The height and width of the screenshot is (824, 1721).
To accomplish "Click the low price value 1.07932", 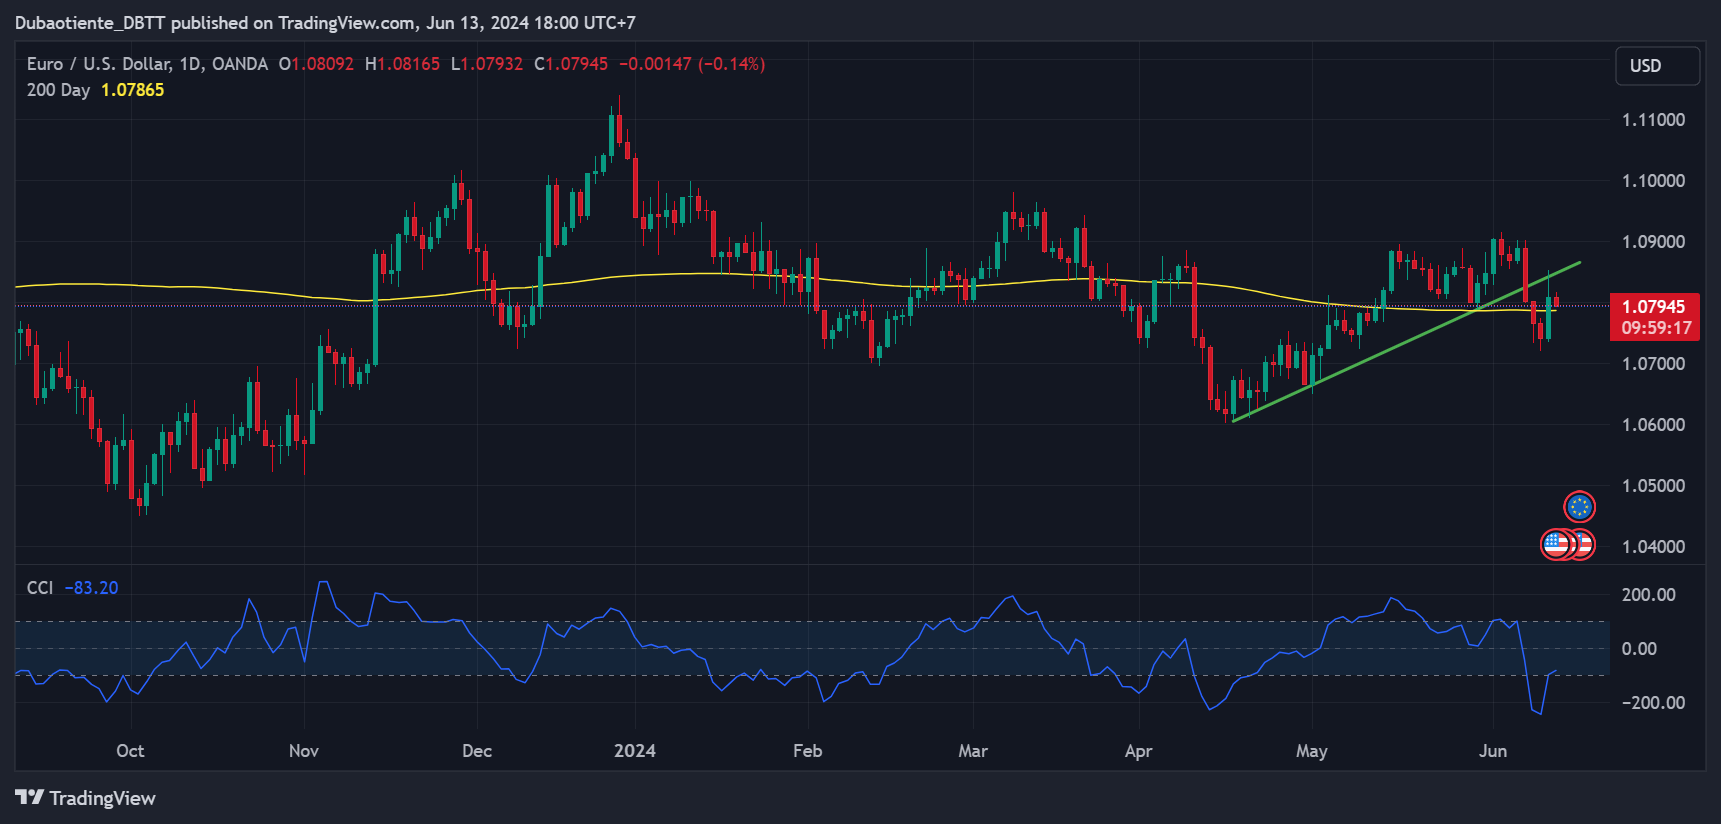I will point(492,64).
